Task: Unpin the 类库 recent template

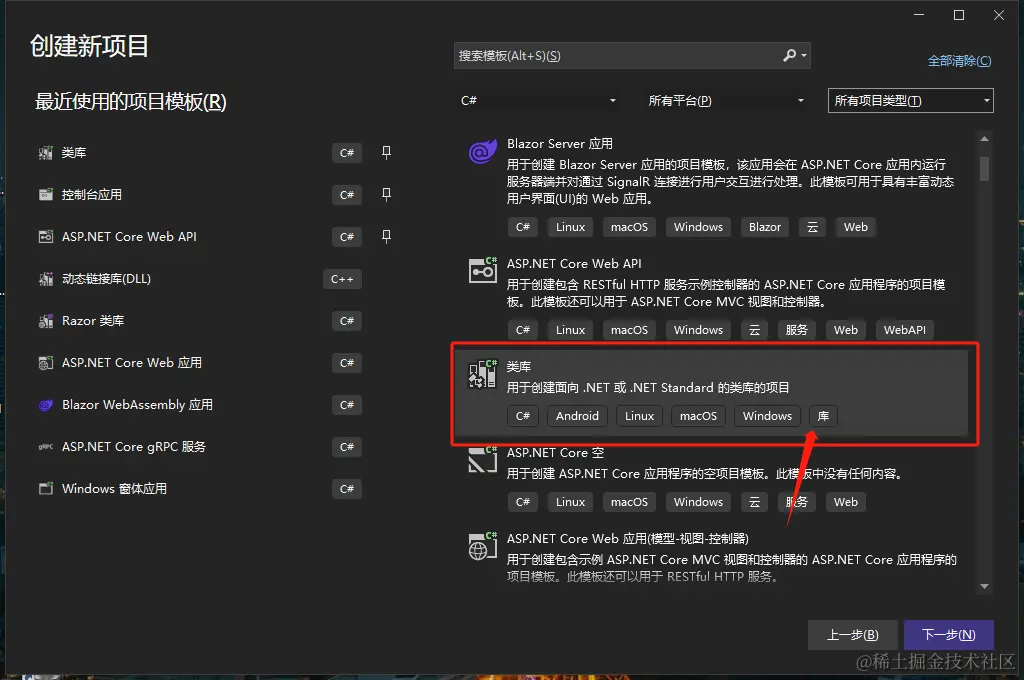Action: pyautogui.click(x=386, y=153)
